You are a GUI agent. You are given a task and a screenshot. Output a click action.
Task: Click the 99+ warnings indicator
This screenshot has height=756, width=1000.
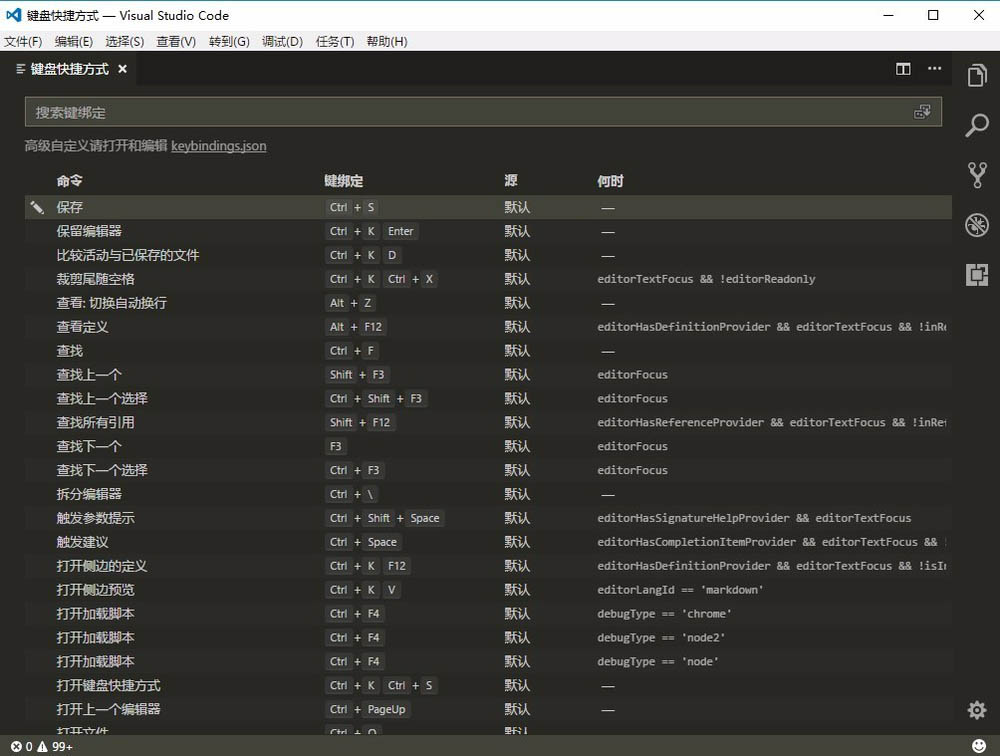(x=53, y=746)
